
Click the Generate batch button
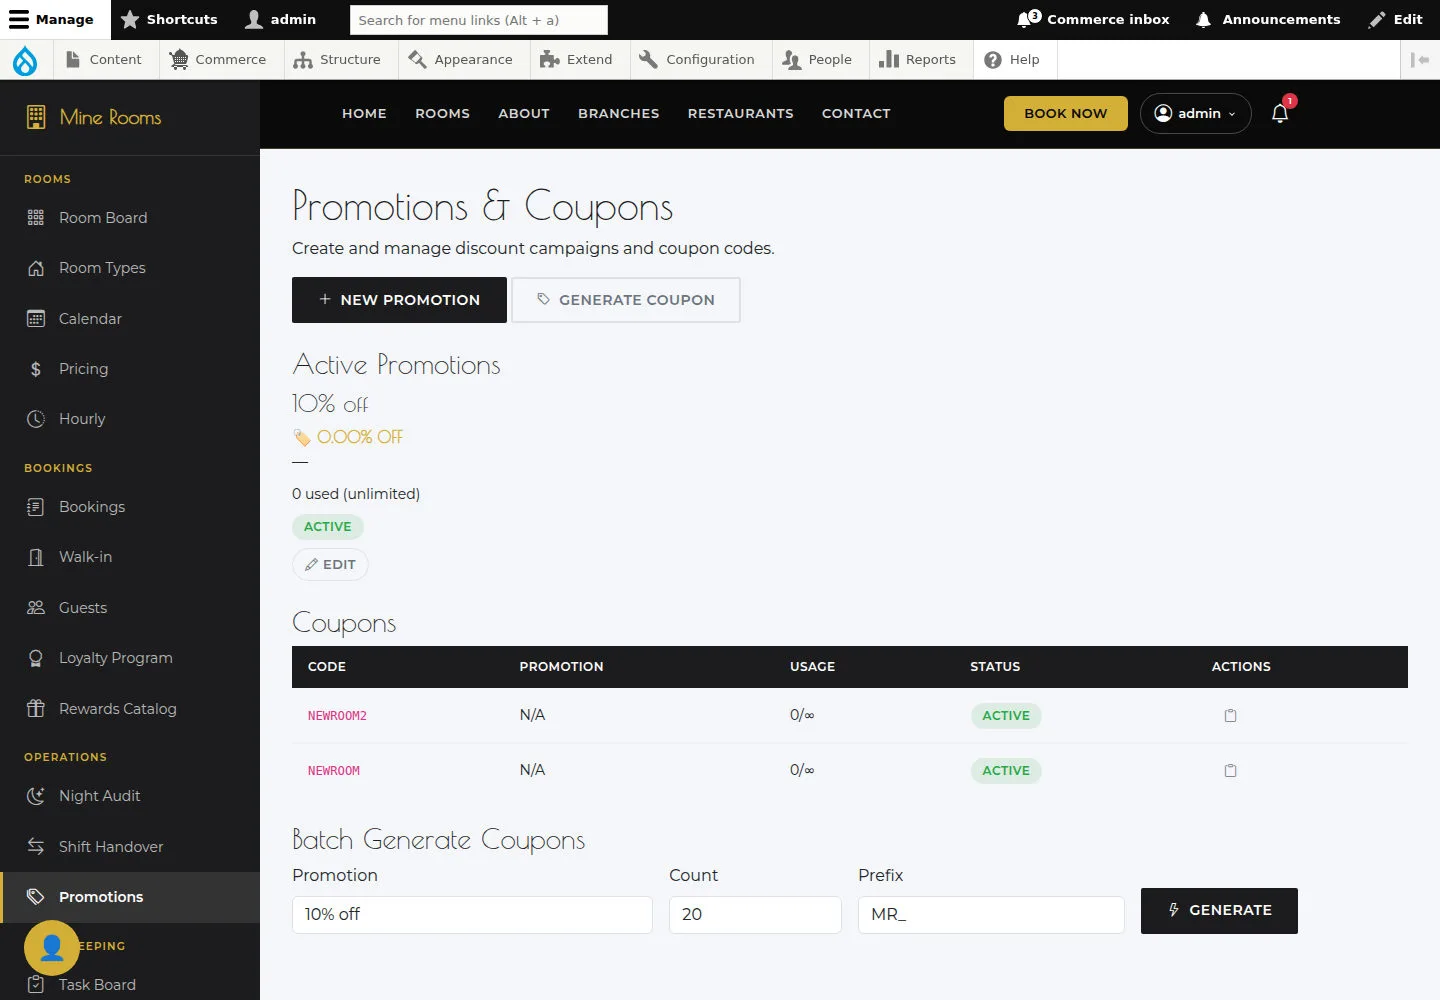pos(1219,911)
